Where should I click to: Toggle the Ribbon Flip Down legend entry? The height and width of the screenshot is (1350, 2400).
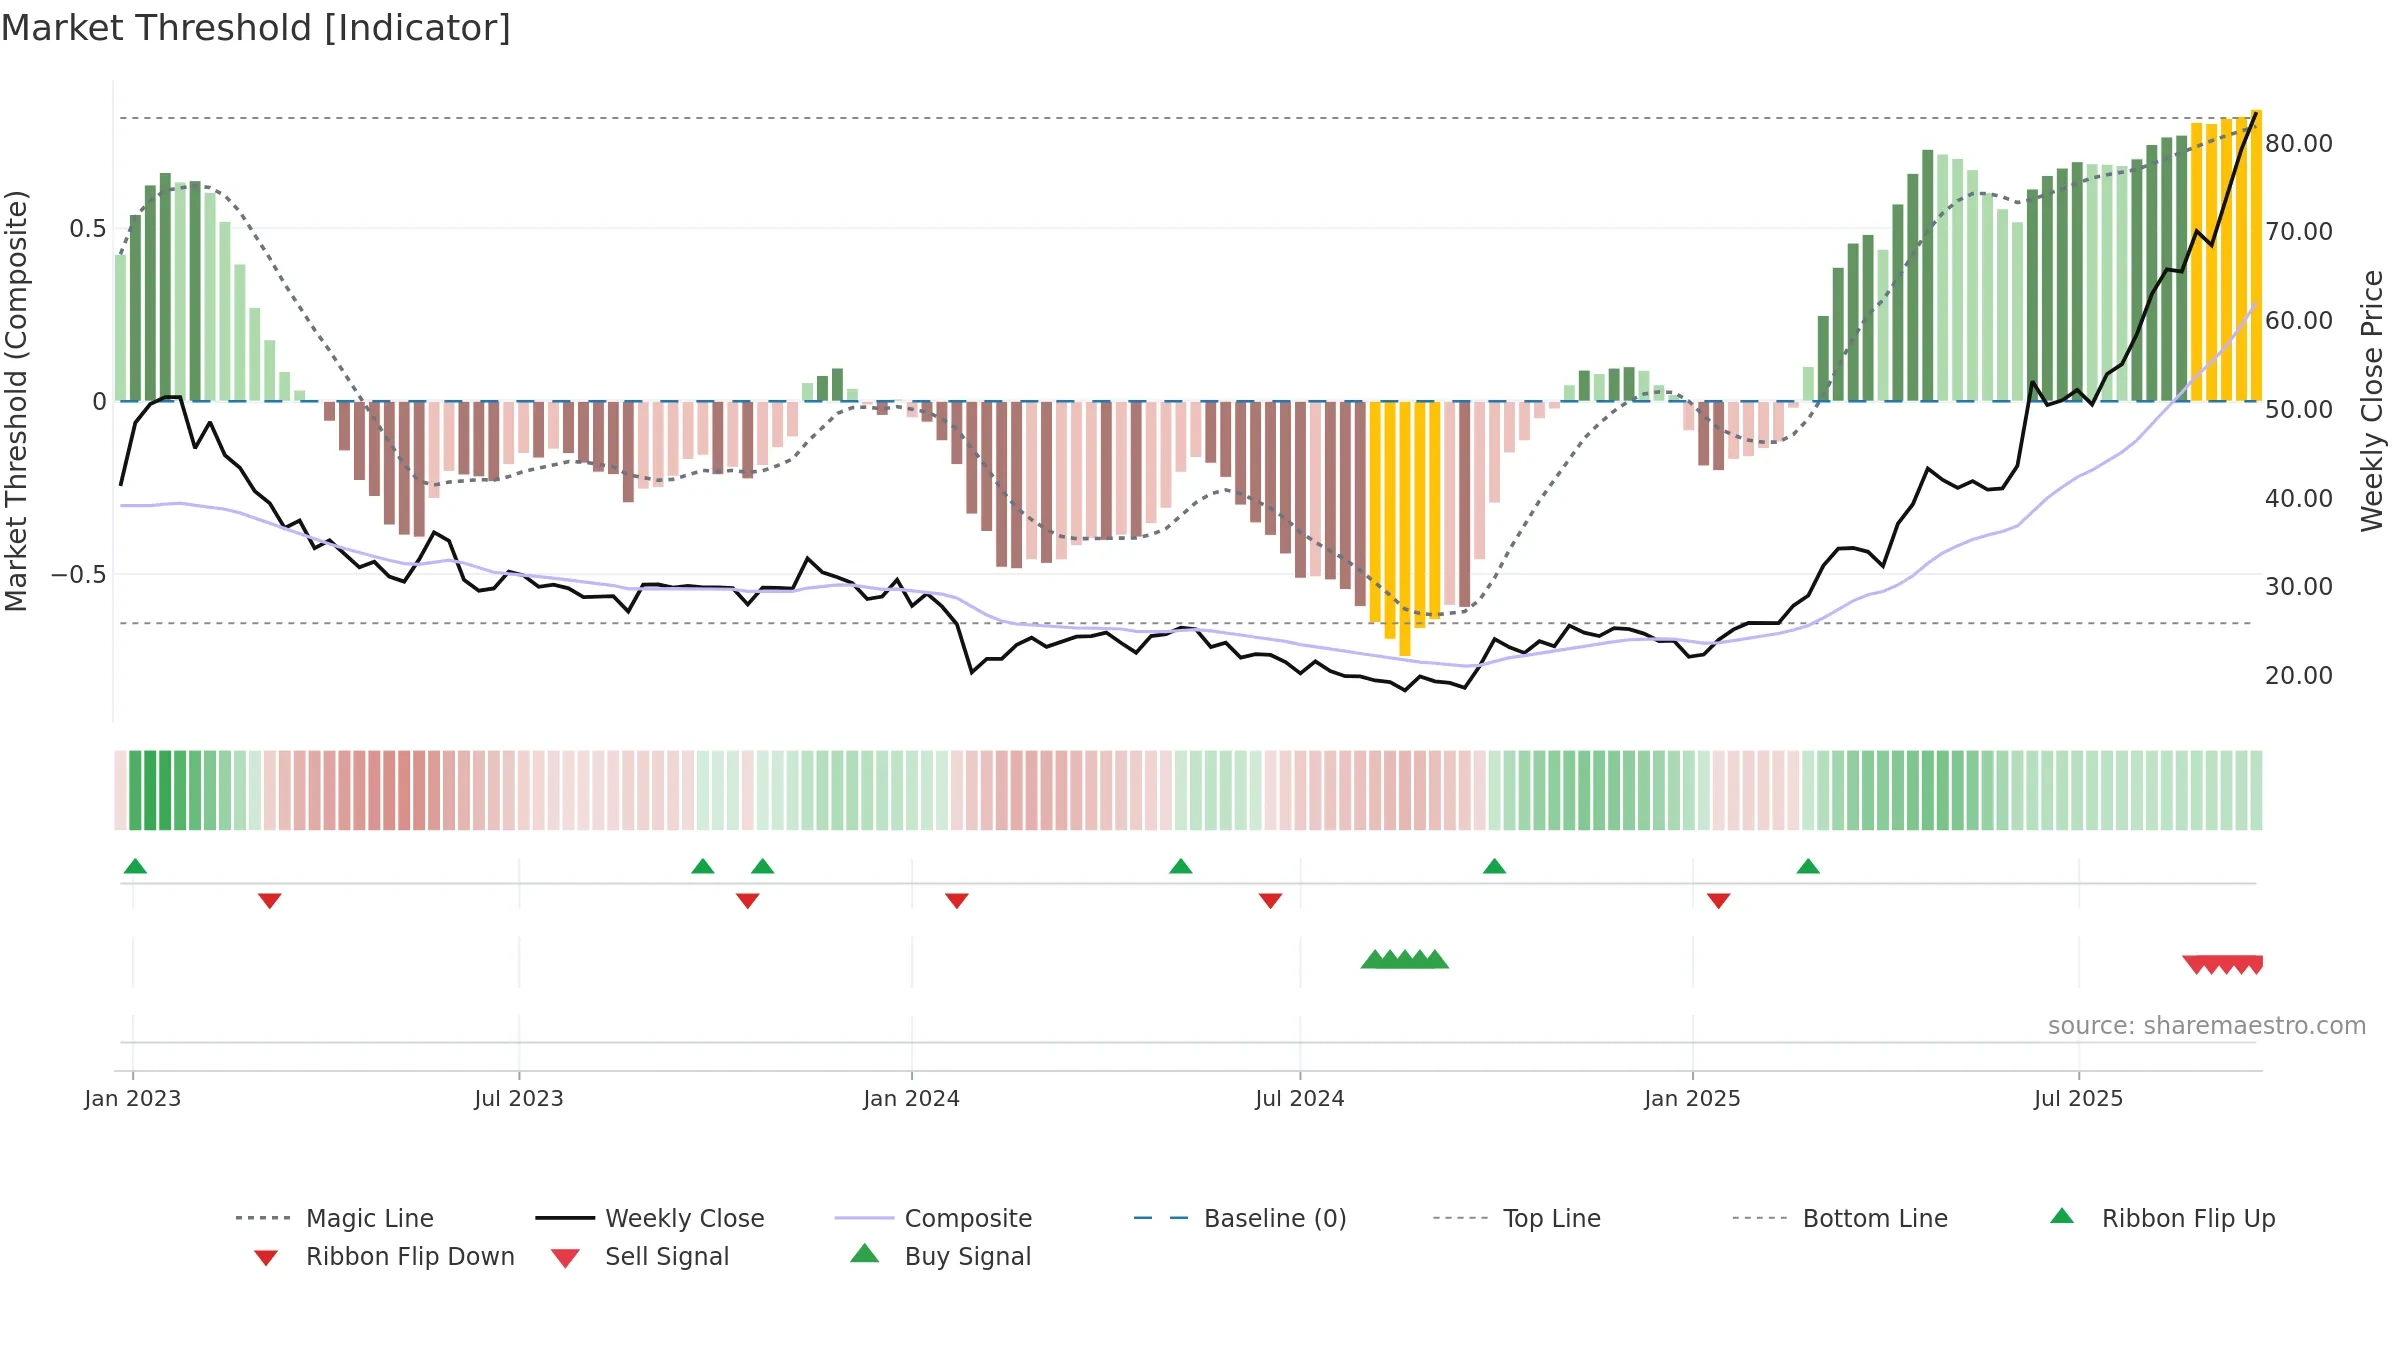pos(384,1256)
